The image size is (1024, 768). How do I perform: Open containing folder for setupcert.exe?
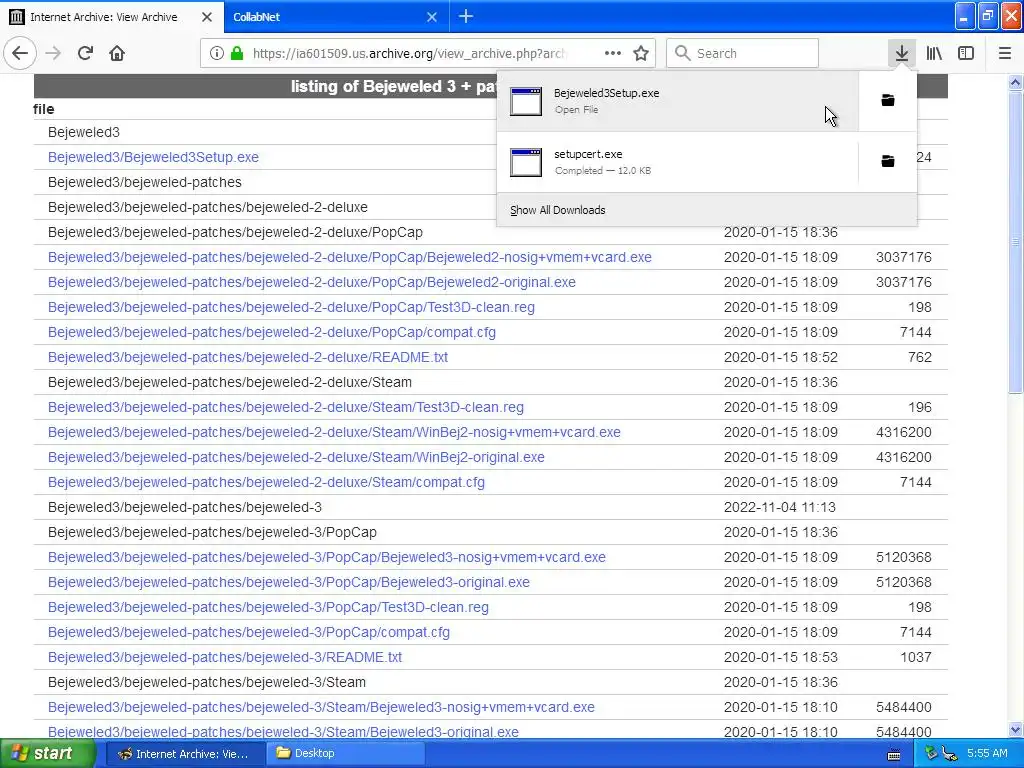888,161
